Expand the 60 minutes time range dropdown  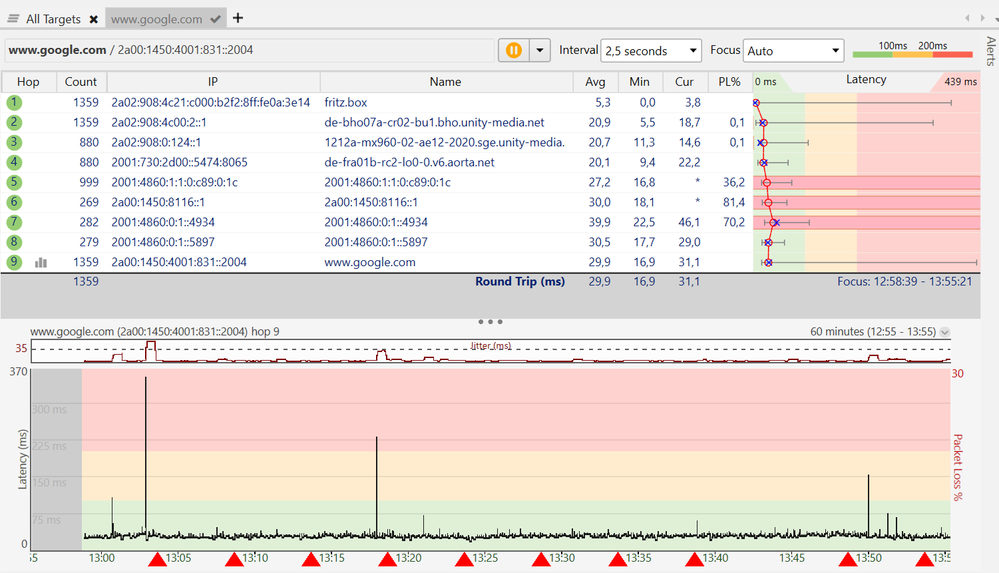pyautogui.click(x=944, y=332)
